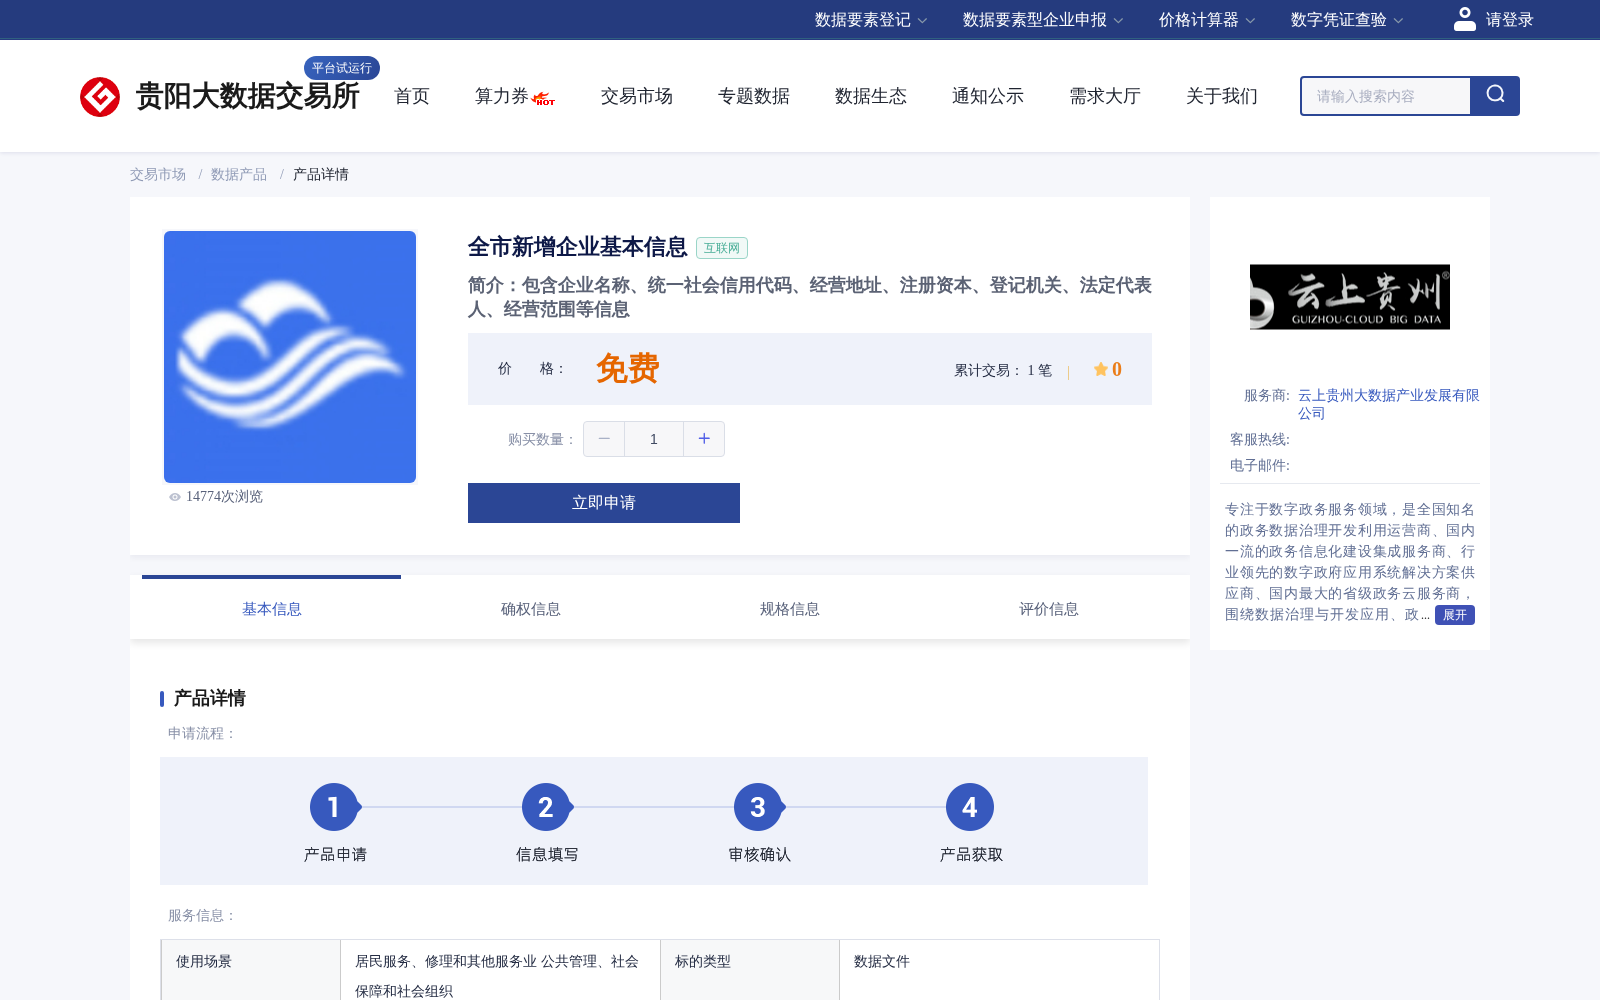Click the 云上贵州 provider logo image
The image size is (1600, 1000).
pyautogui.click(x=1350, y=297)
